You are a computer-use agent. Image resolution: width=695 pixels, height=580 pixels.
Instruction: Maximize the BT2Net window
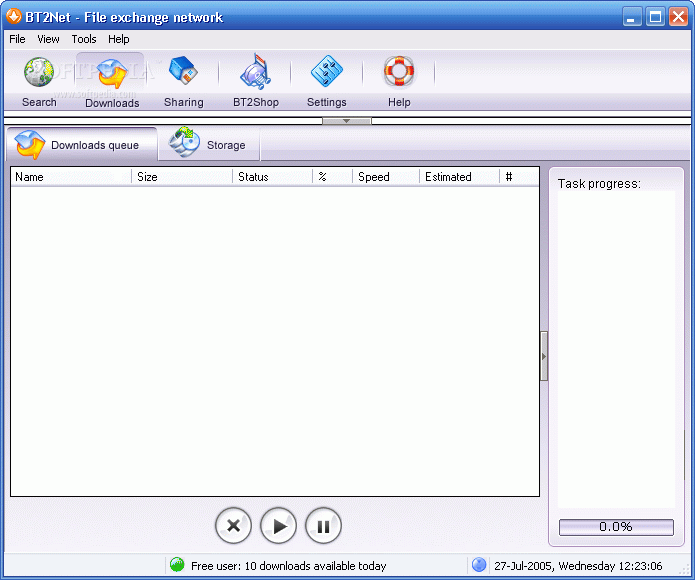(x=655, y=17)
